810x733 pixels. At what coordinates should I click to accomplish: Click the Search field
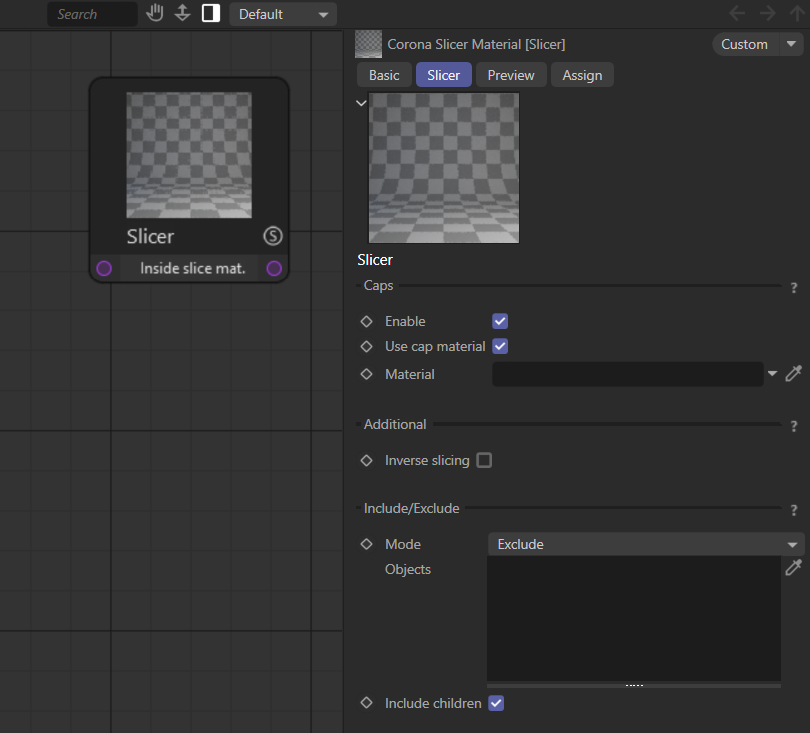click(92, 14)
